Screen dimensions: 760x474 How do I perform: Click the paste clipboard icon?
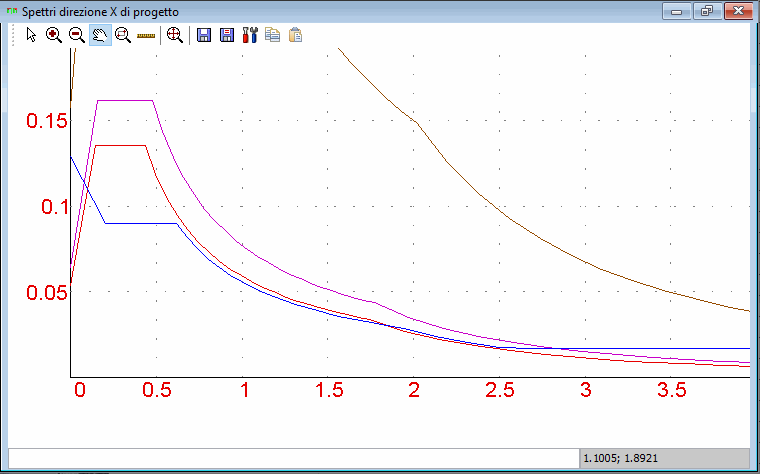tap(295, 35)
